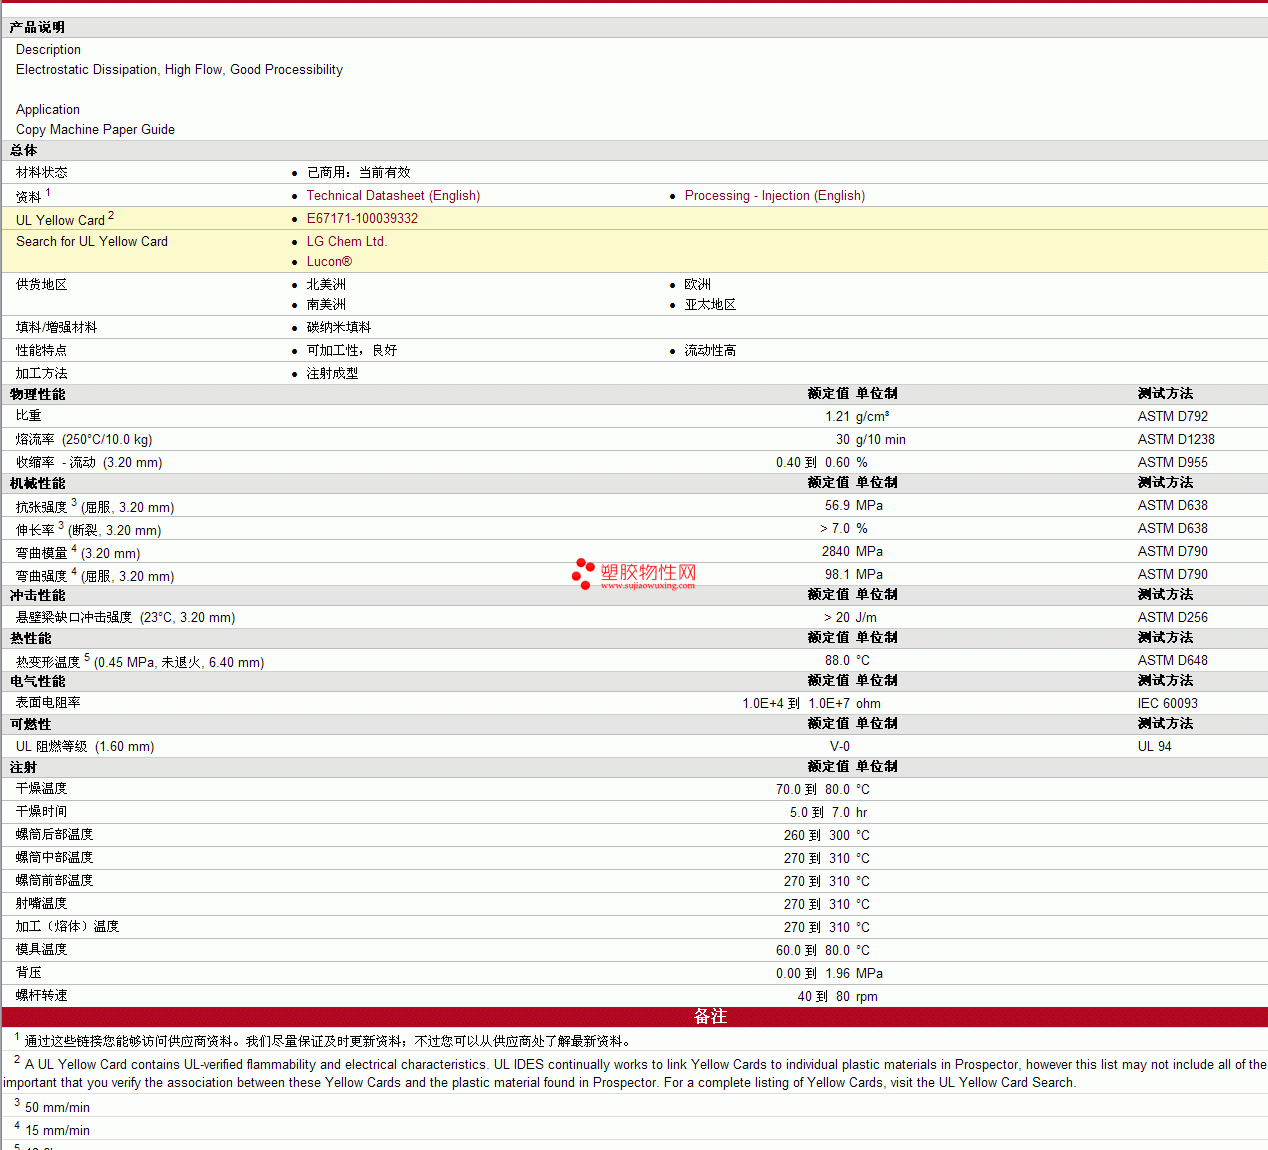Click the 亚太地区 region entry
This screenshot has width=1268, height=1150.
[x=710, y=305]
